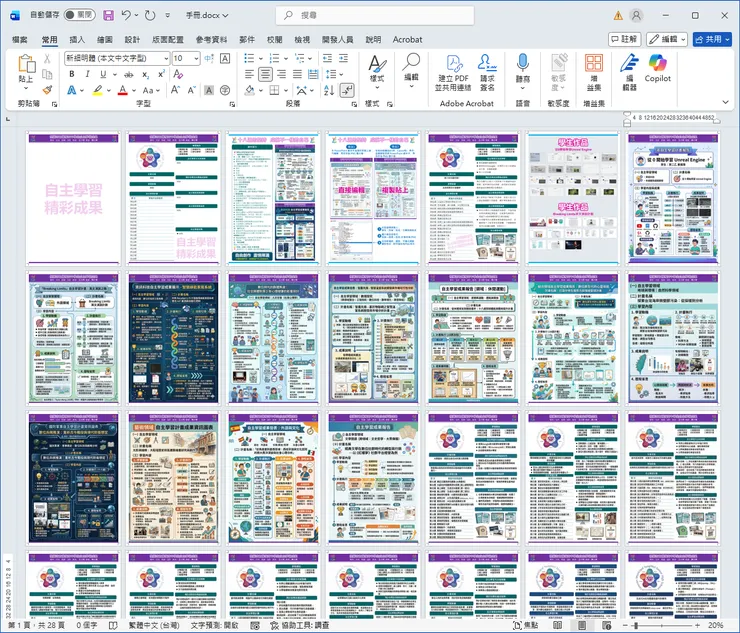Click the Distributed alignment icon
The width and height of the screenshot is (740, 633).
point(313,74)
